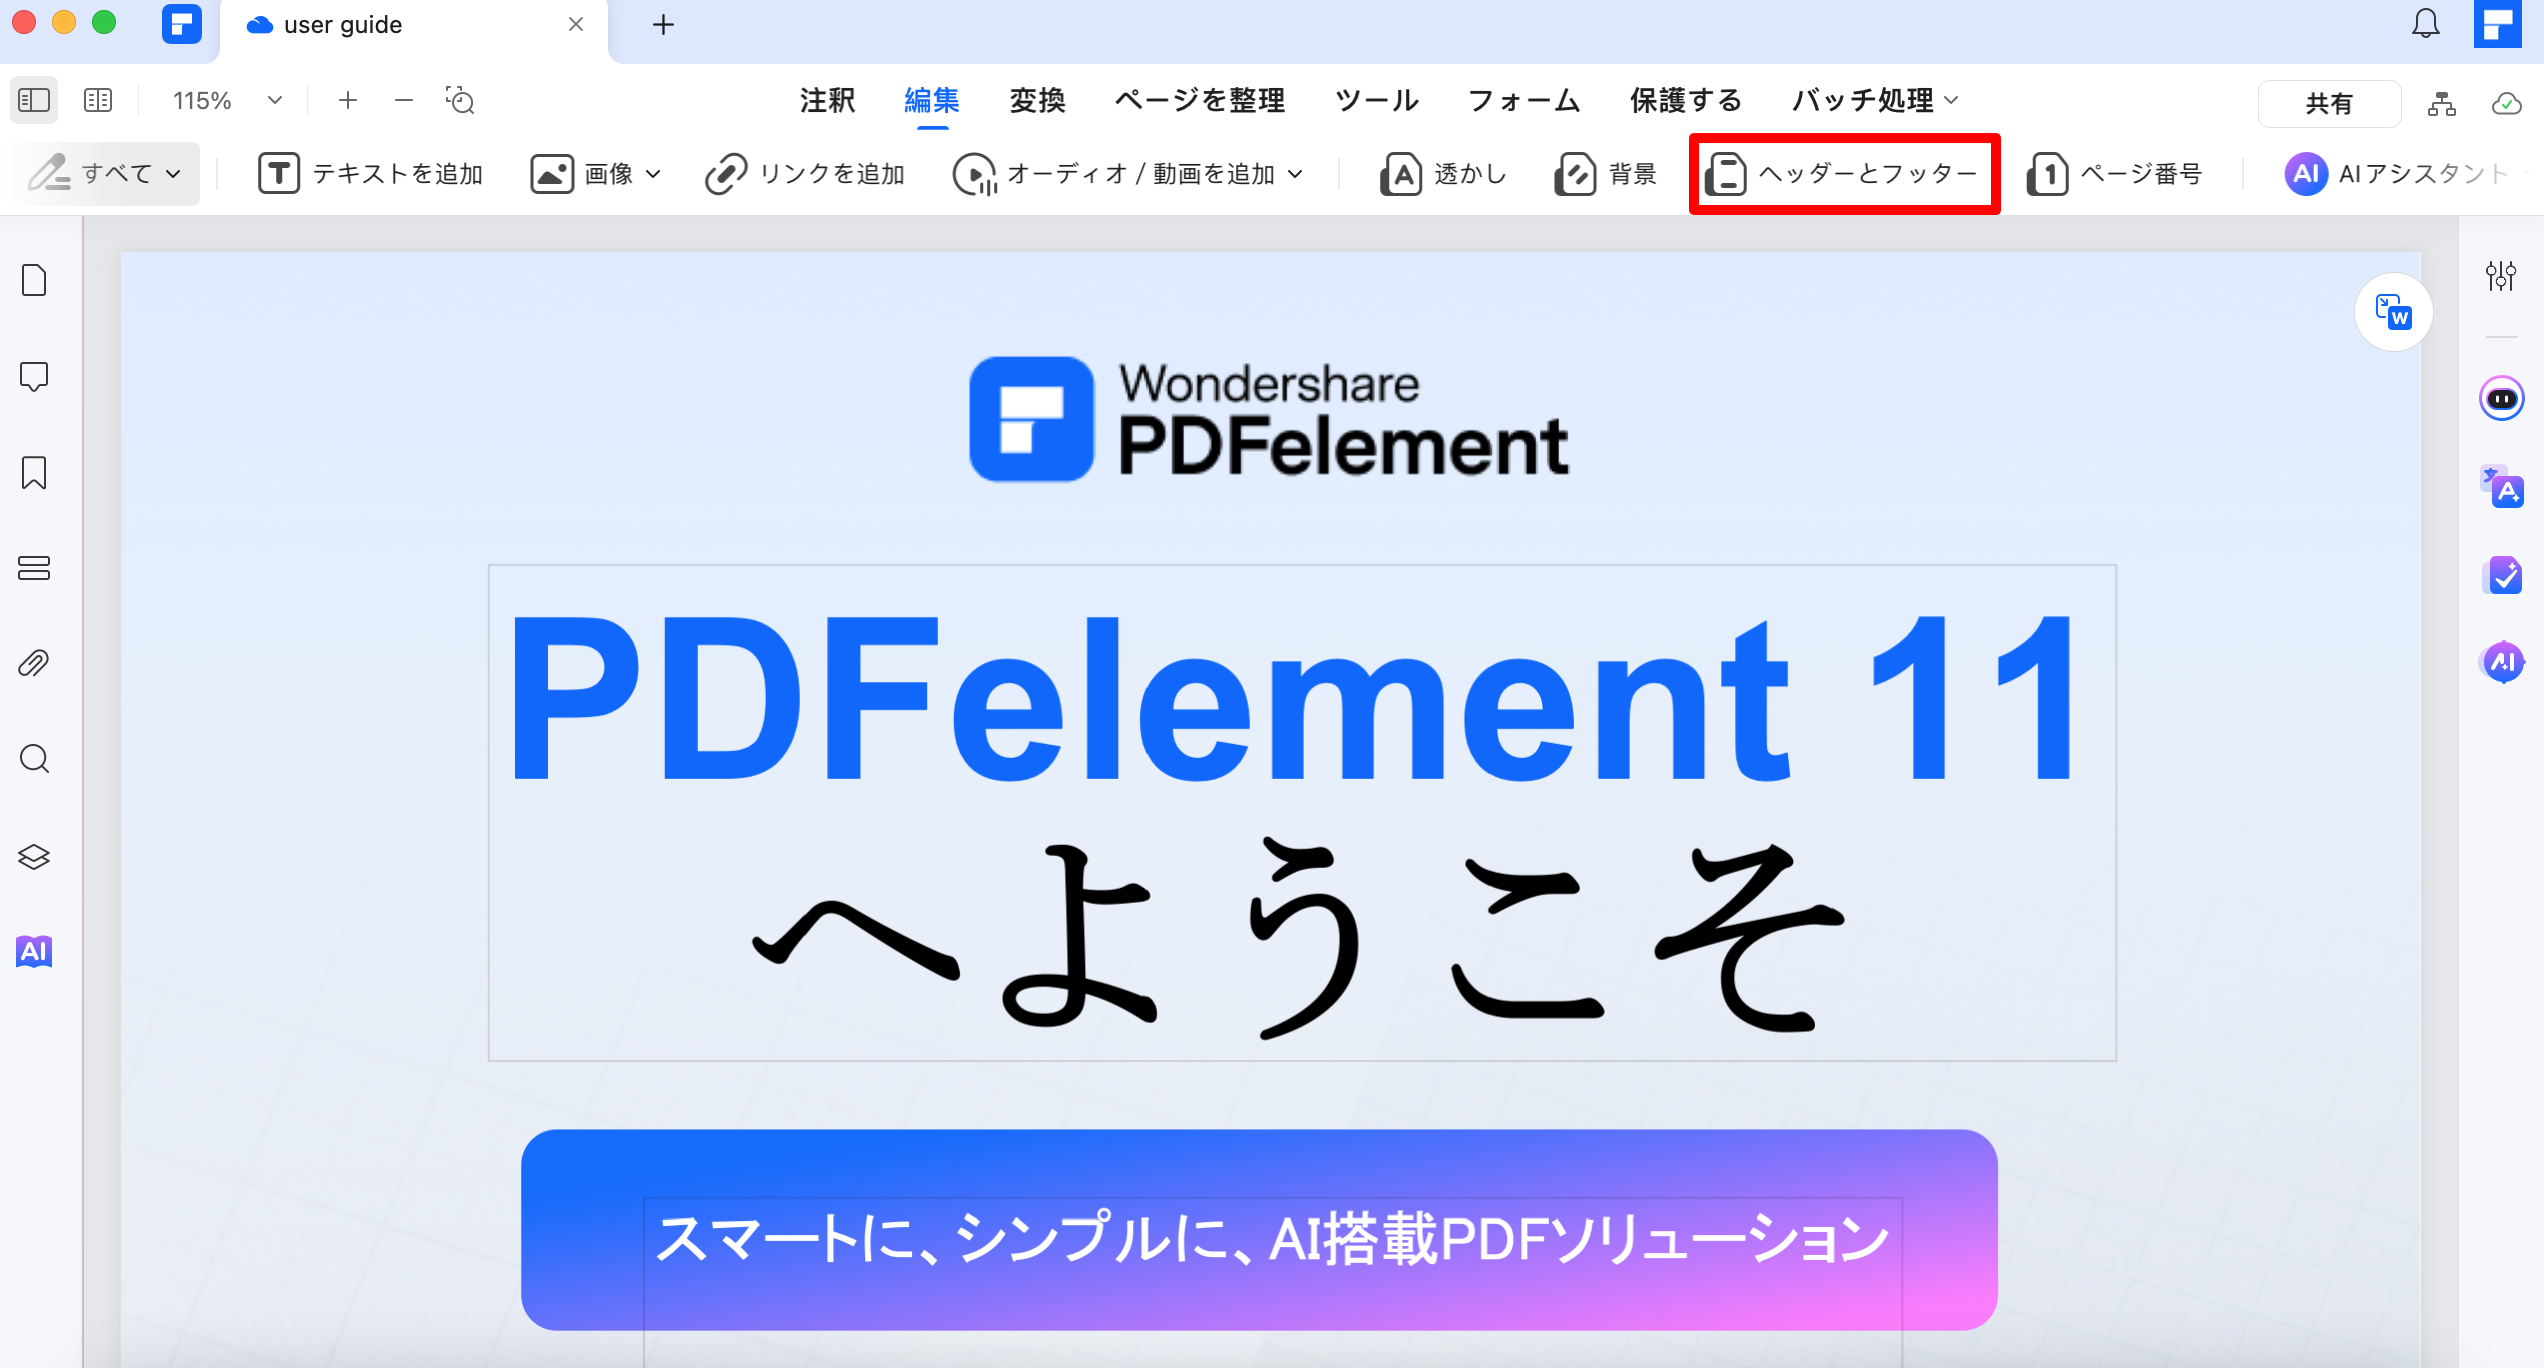This screenshot has height=1368, width=2544.
Task: Select the 編集 tab
Action: [x=931, y=100]
